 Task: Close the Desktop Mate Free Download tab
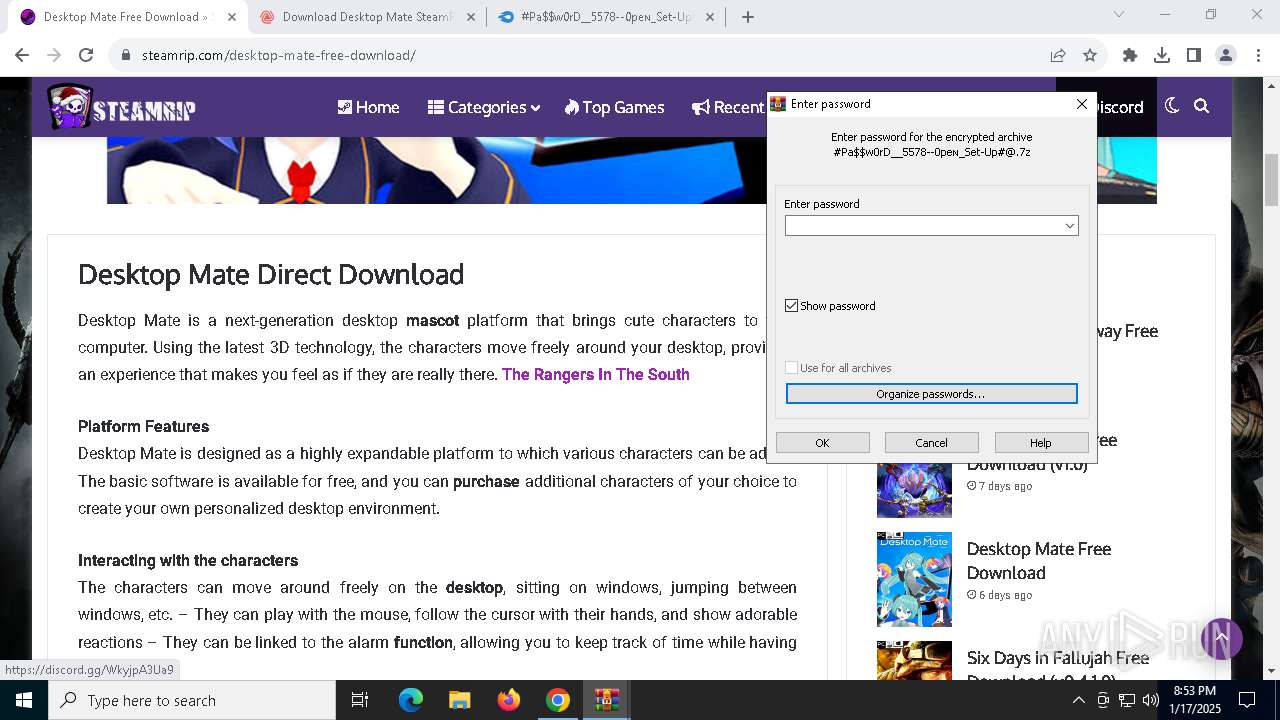click(x=232, y=17)
